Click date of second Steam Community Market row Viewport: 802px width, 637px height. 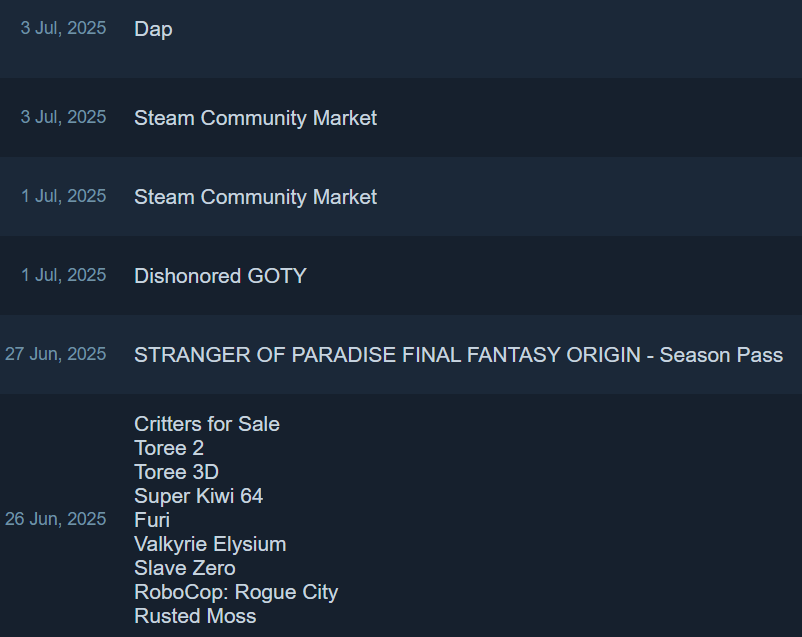tap(63, 196)
